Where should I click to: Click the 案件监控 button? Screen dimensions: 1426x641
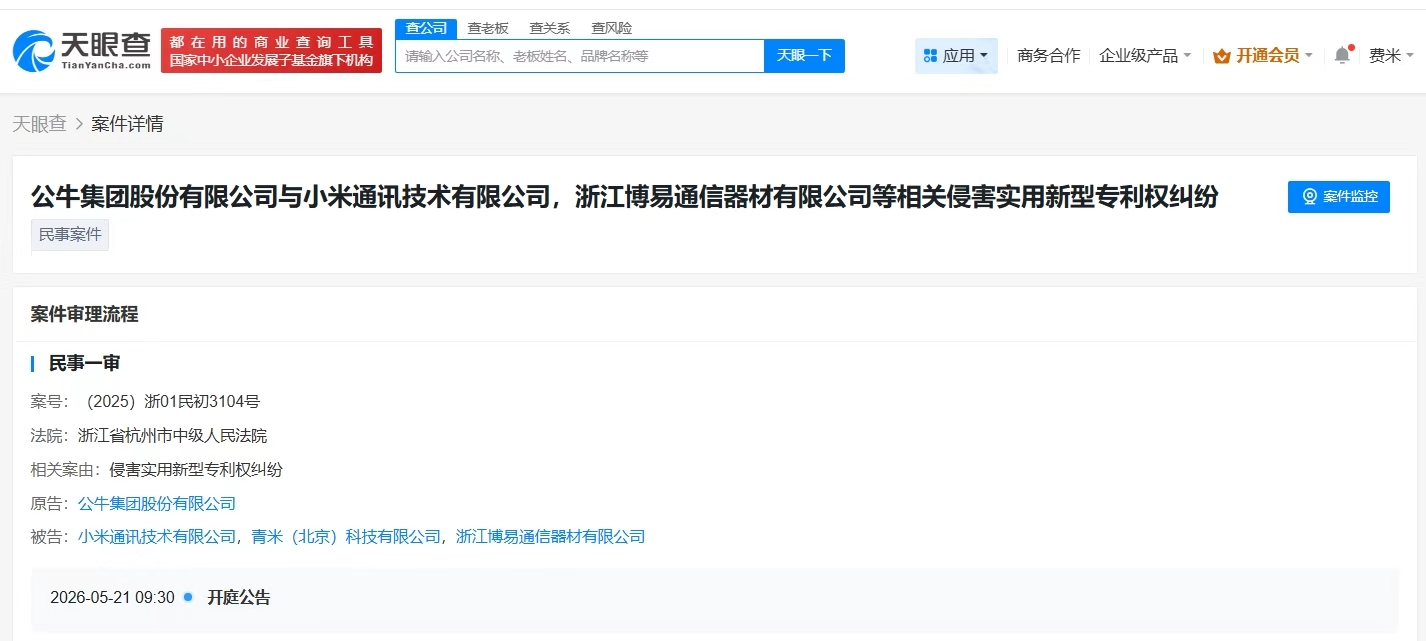click(x=1339, y=196)
